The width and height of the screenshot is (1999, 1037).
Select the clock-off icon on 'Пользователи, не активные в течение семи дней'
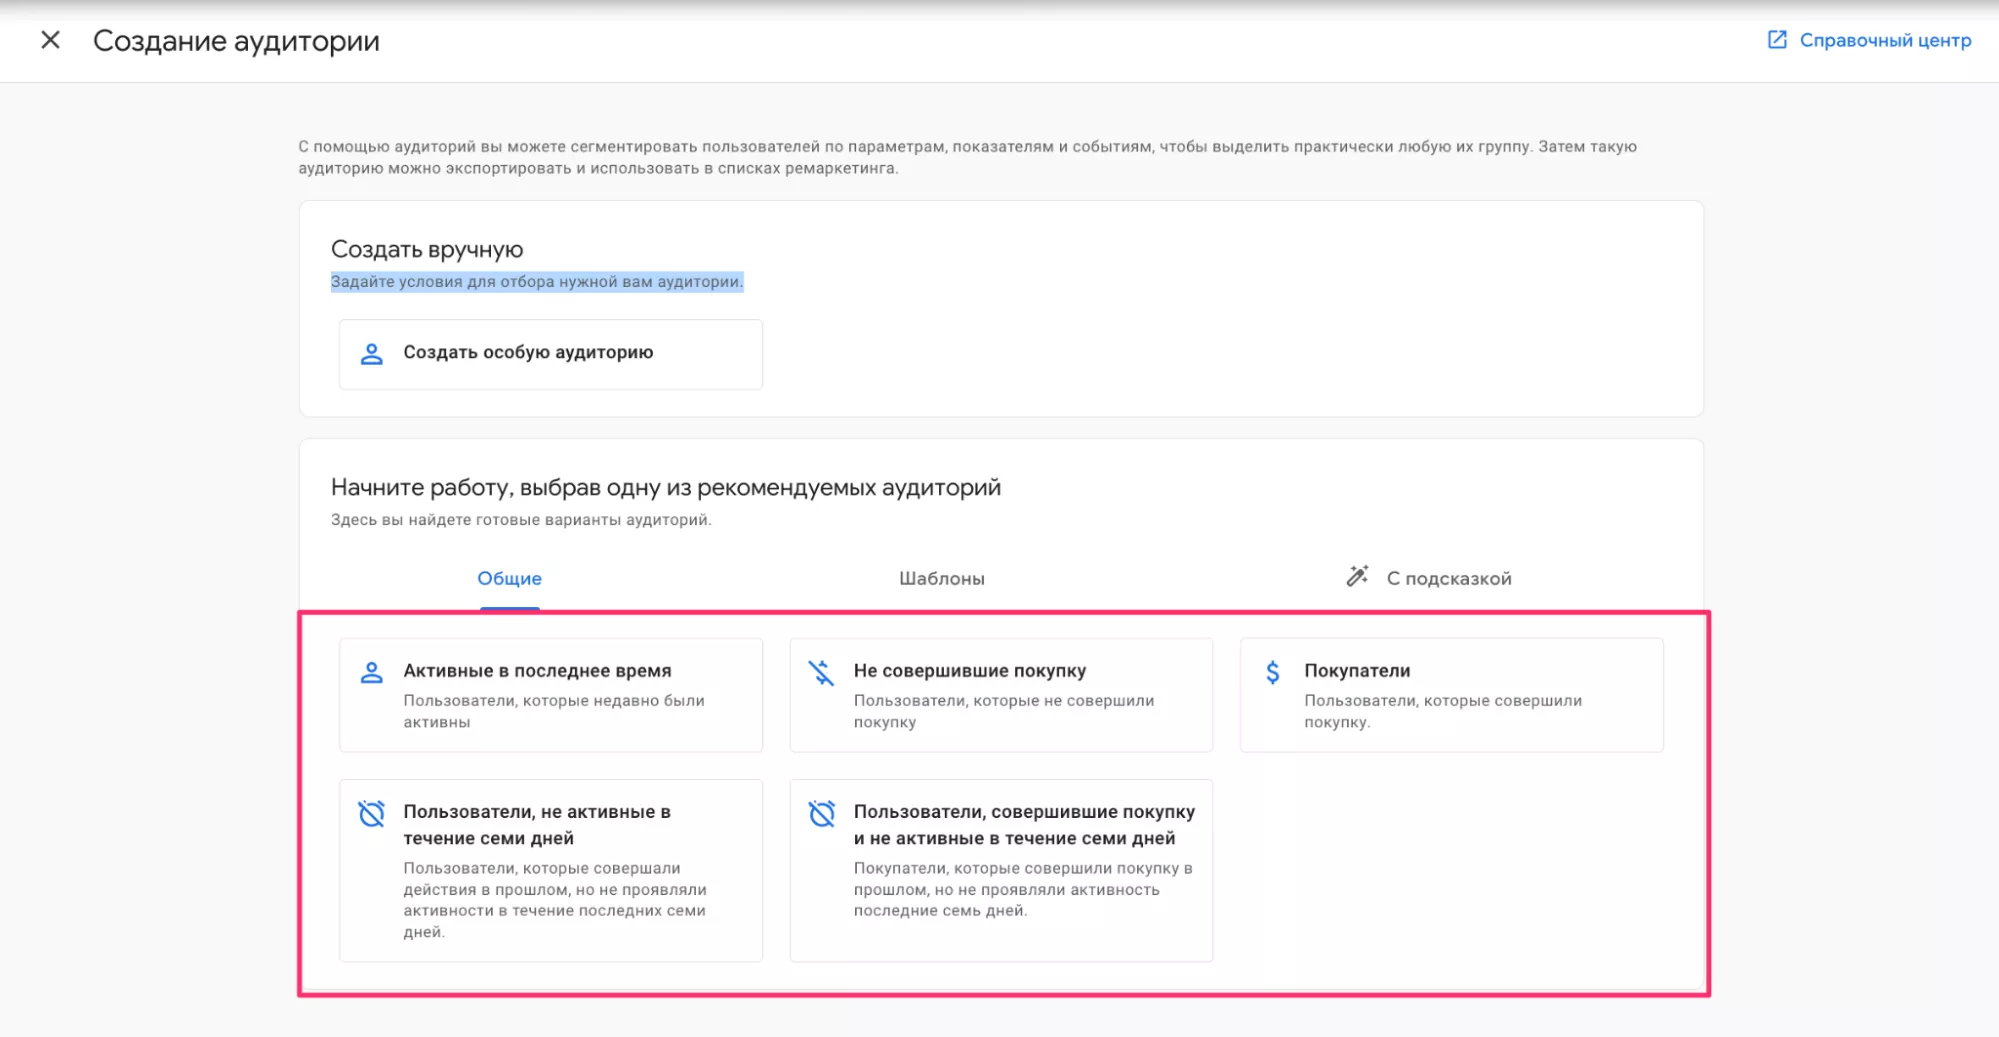pos(372,814)
